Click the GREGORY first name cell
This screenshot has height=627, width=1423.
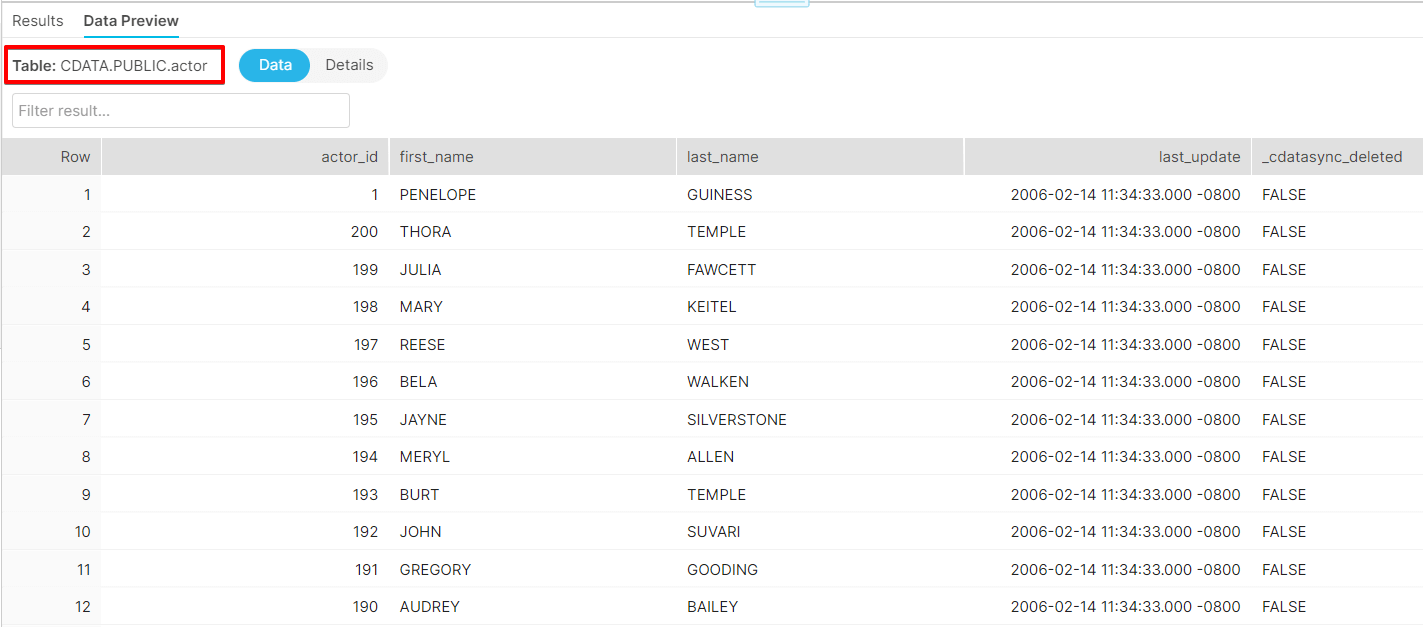pos(435,570)
